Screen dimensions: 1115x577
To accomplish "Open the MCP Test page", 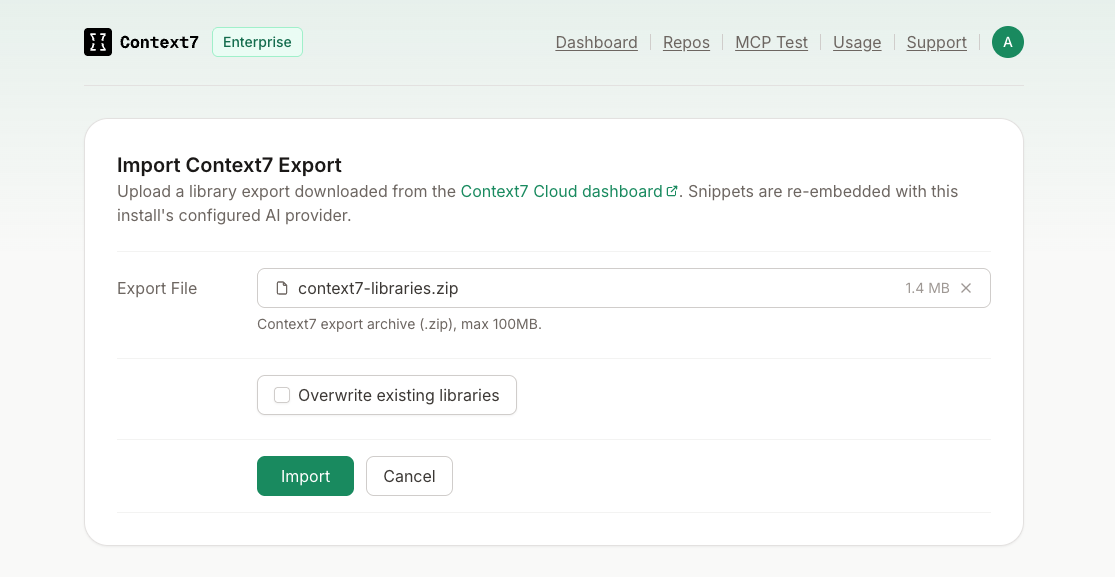I will 772,43.
